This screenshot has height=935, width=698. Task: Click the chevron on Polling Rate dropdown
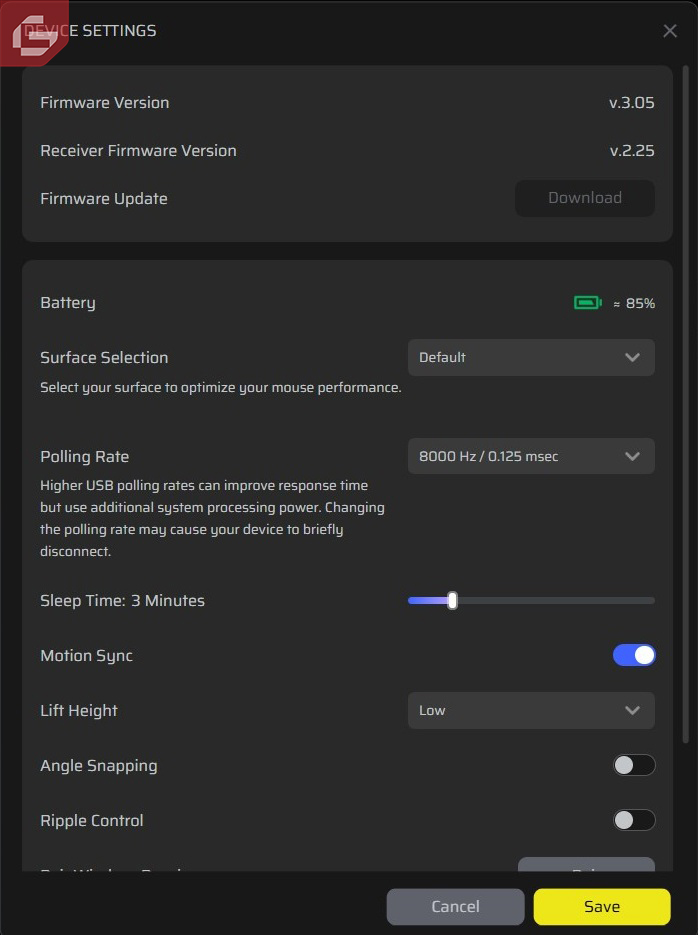632,456
